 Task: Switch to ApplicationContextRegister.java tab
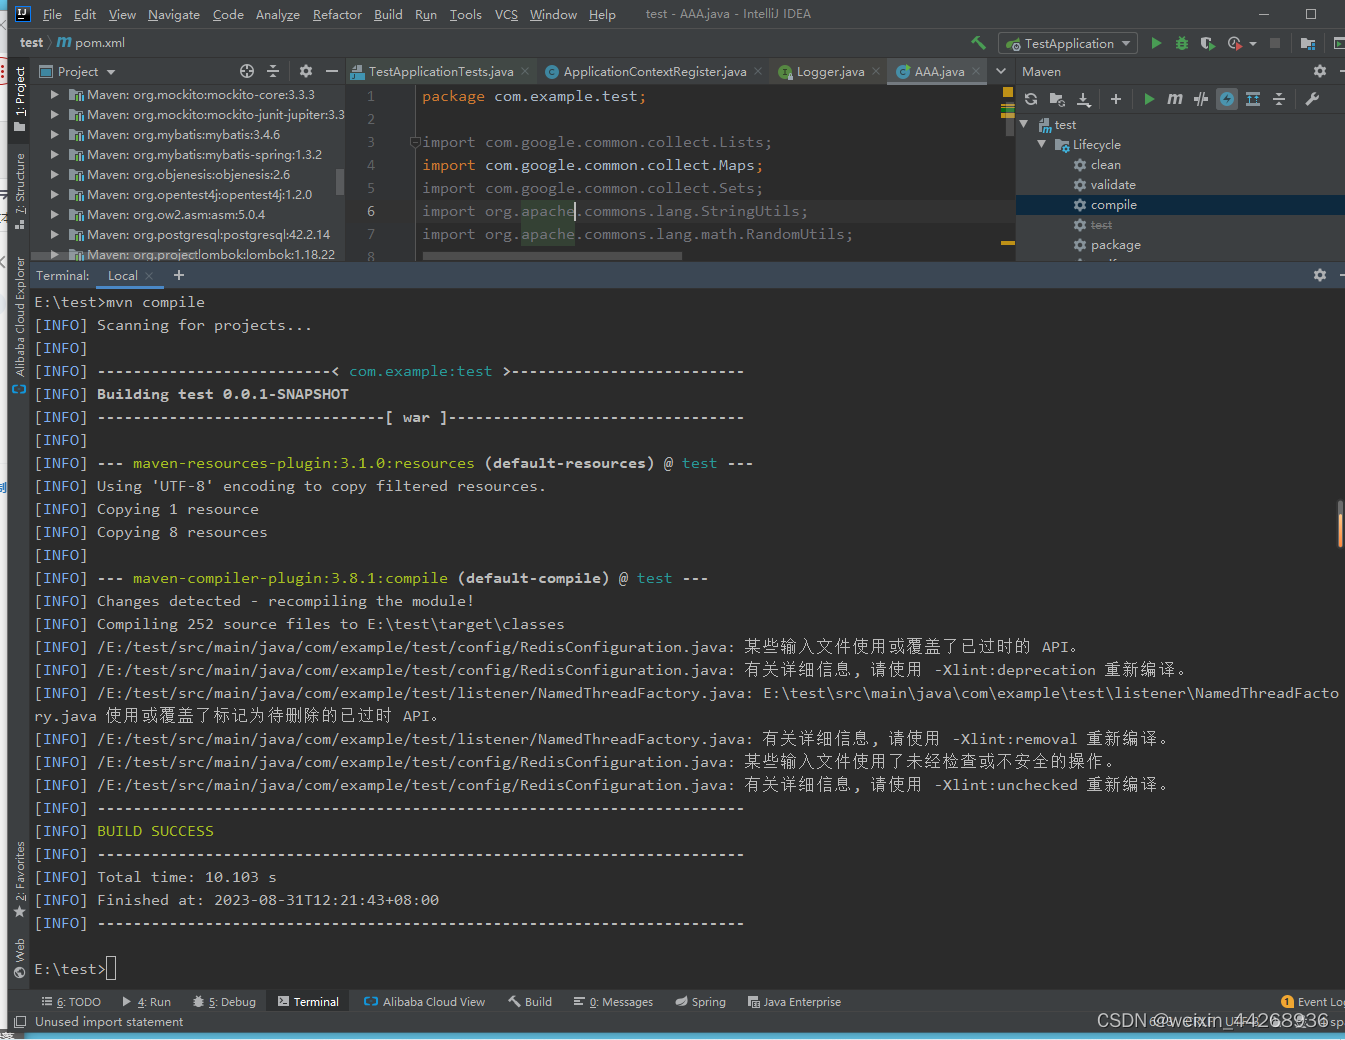[654, 71]
